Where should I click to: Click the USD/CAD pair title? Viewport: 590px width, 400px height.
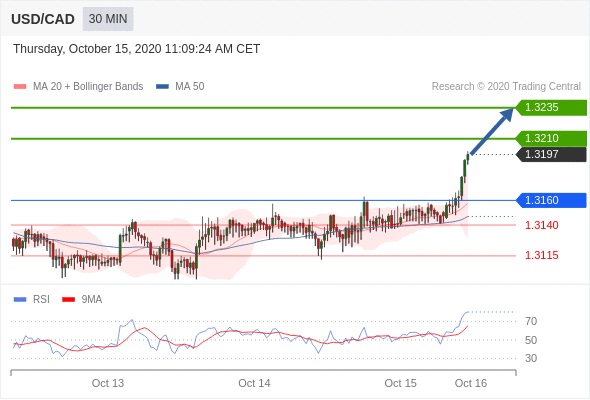click(x=43, y=19)
